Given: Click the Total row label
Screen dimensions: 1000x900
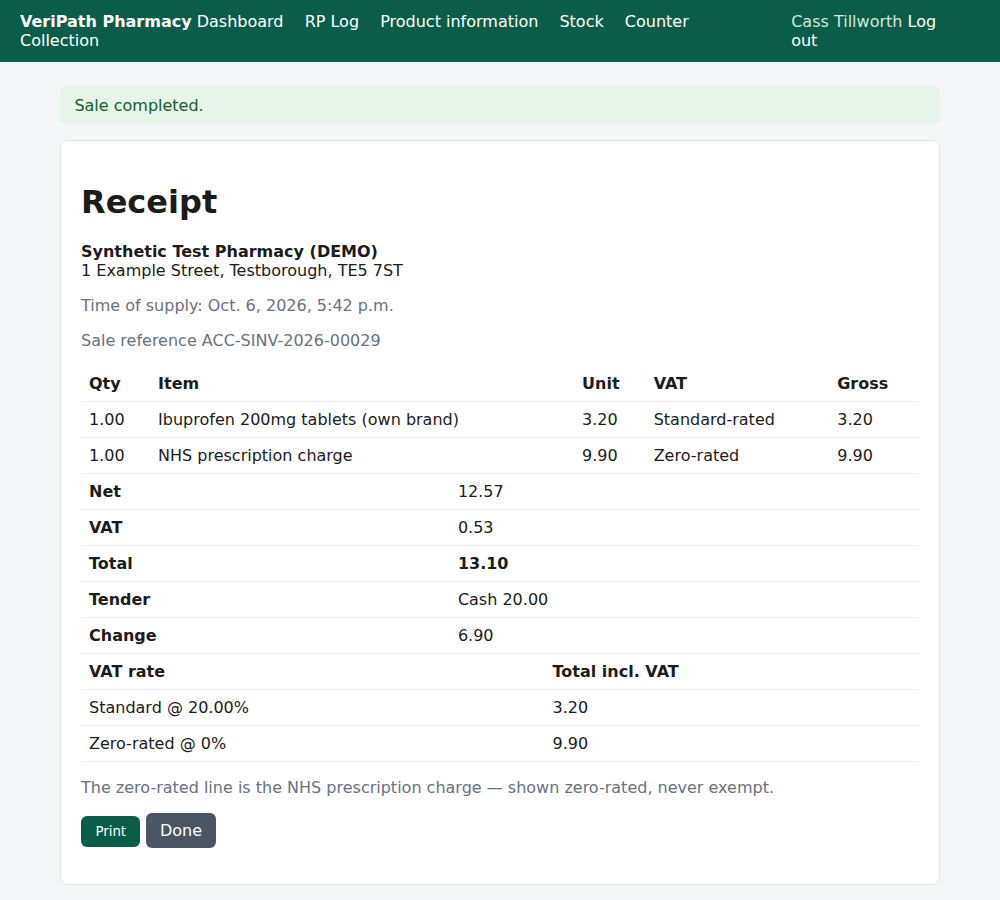Looking at the screenshot, I should point(110,563).
